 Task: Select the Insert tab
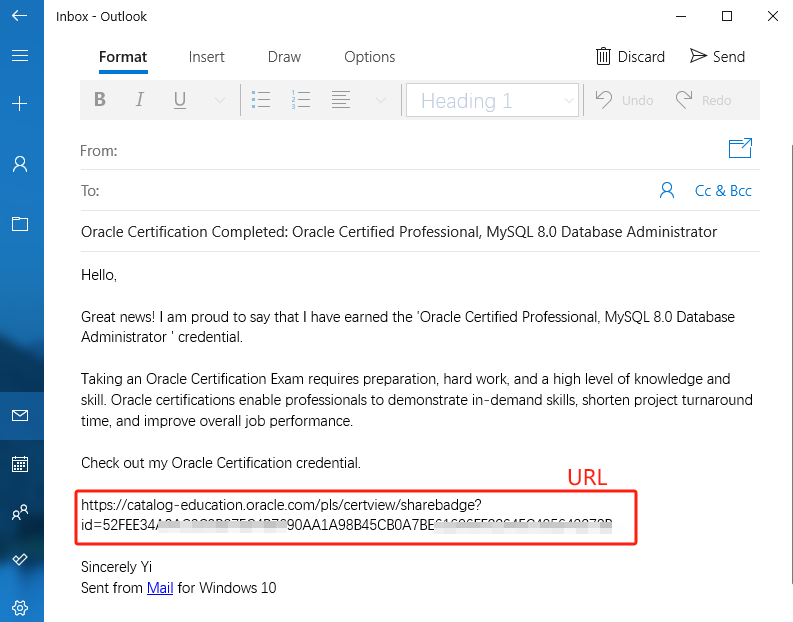coord(206,57)
